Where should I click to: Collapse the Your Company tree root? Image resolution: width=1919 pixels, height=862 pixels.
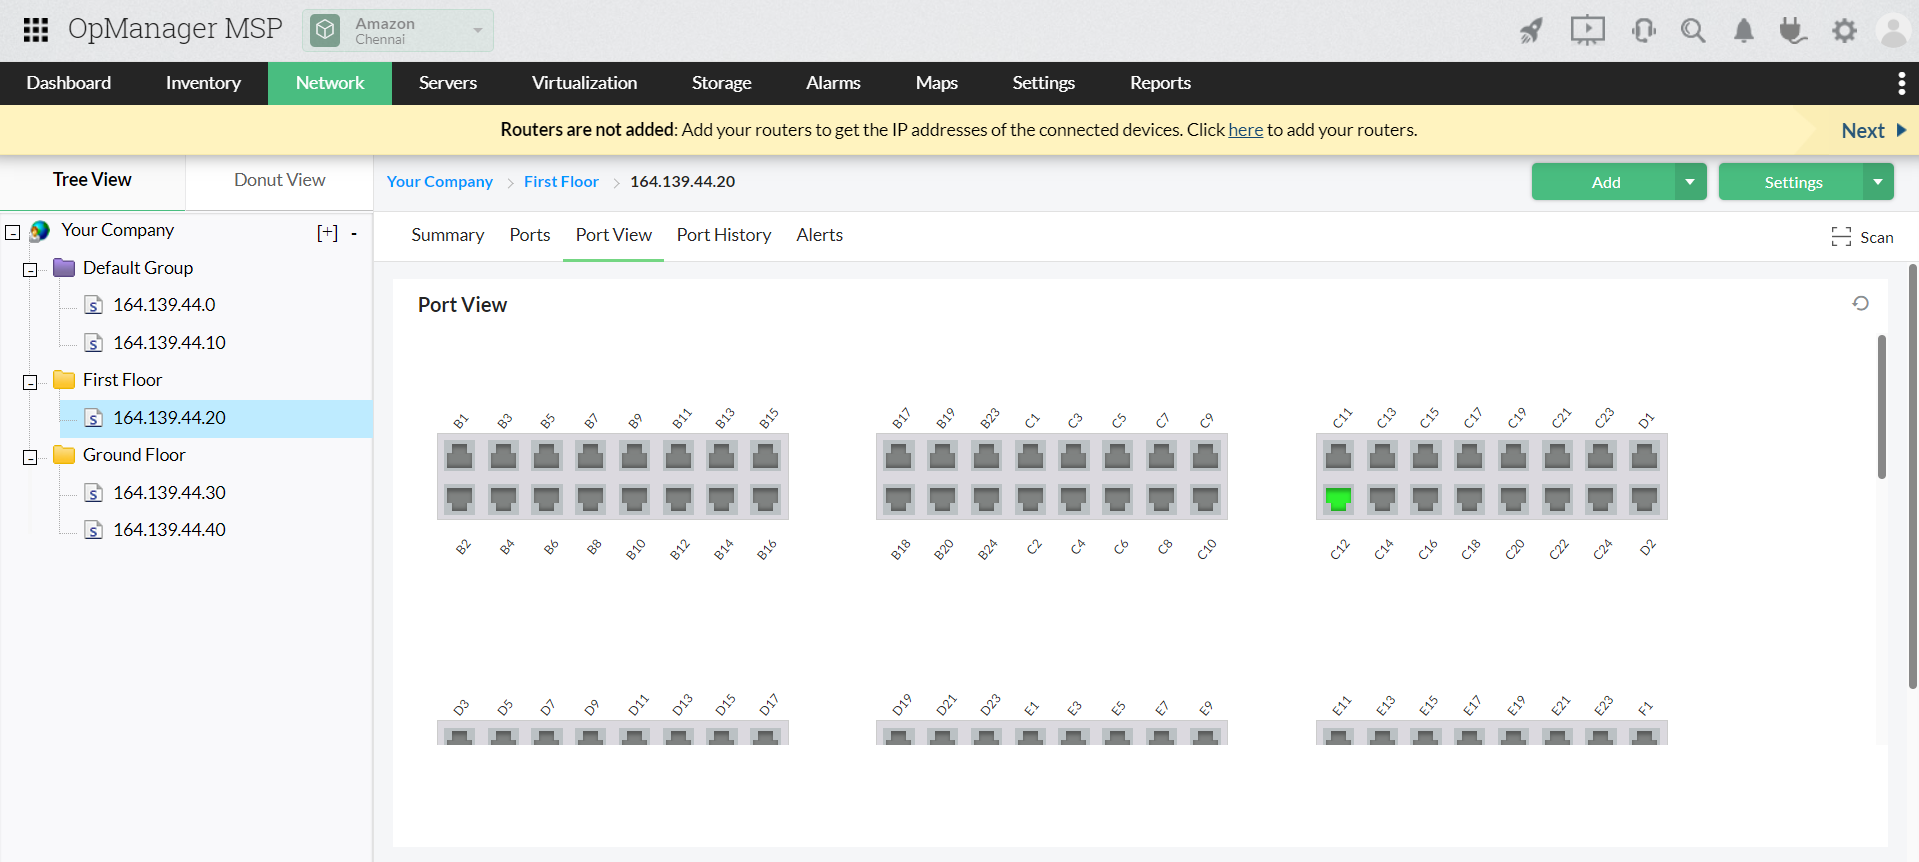pos(13,232)
